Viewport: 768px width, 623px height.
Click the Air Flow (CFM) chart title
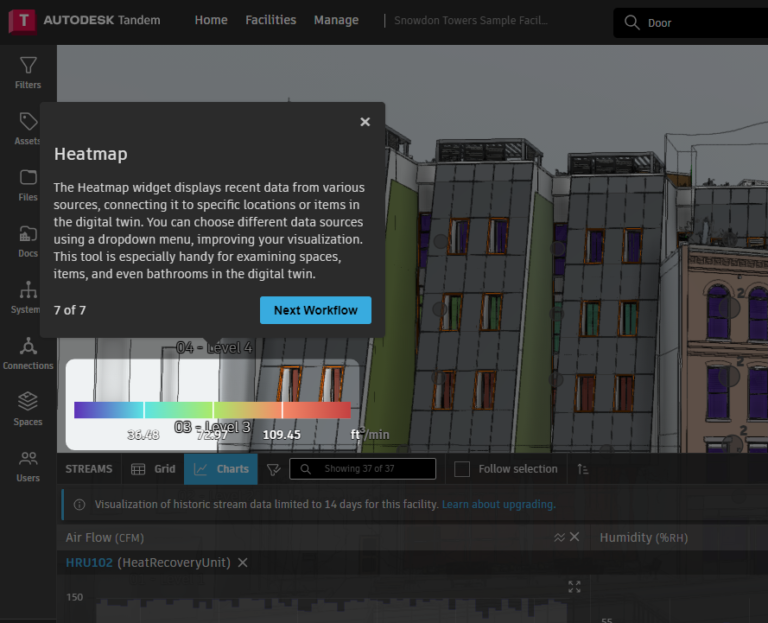click(105, 538)
